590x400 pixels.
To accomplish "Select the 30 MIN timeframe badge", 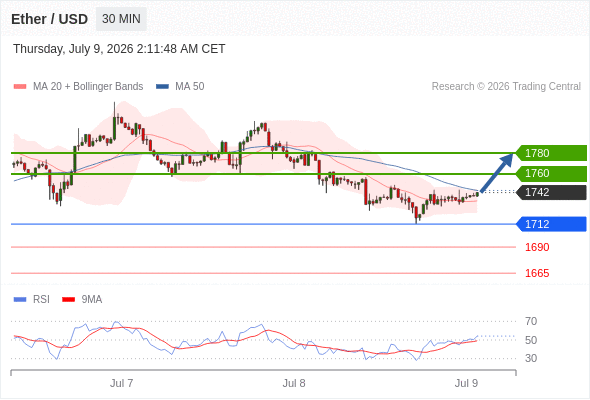I will tap(121, 19).
